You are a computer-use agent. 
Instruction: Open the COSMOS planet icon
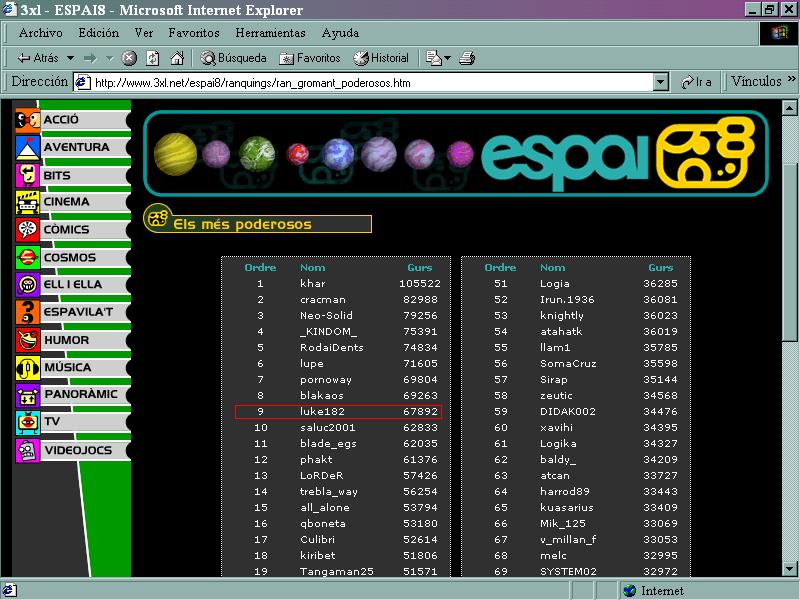pos(28,257)
